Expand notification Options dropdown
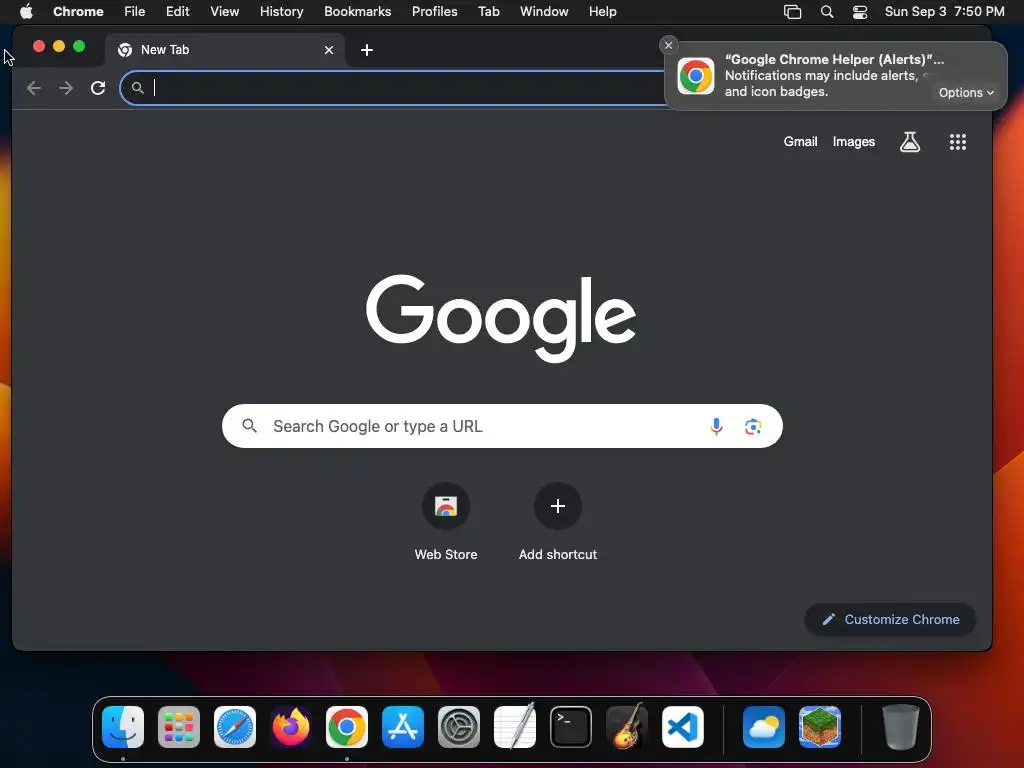The height and width of the screenshot is (768, 1024). coord(966,93)
